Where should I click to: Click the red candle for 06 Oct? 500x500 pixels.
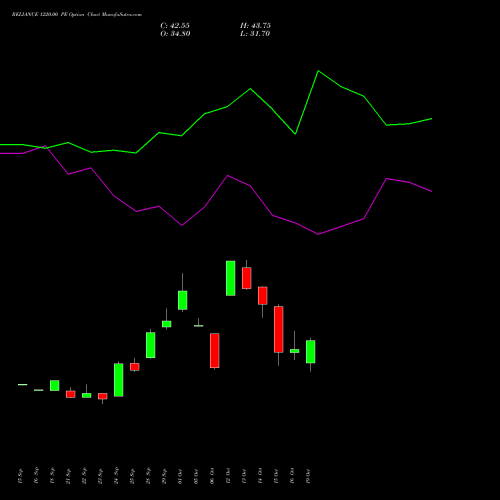[215, 350]
